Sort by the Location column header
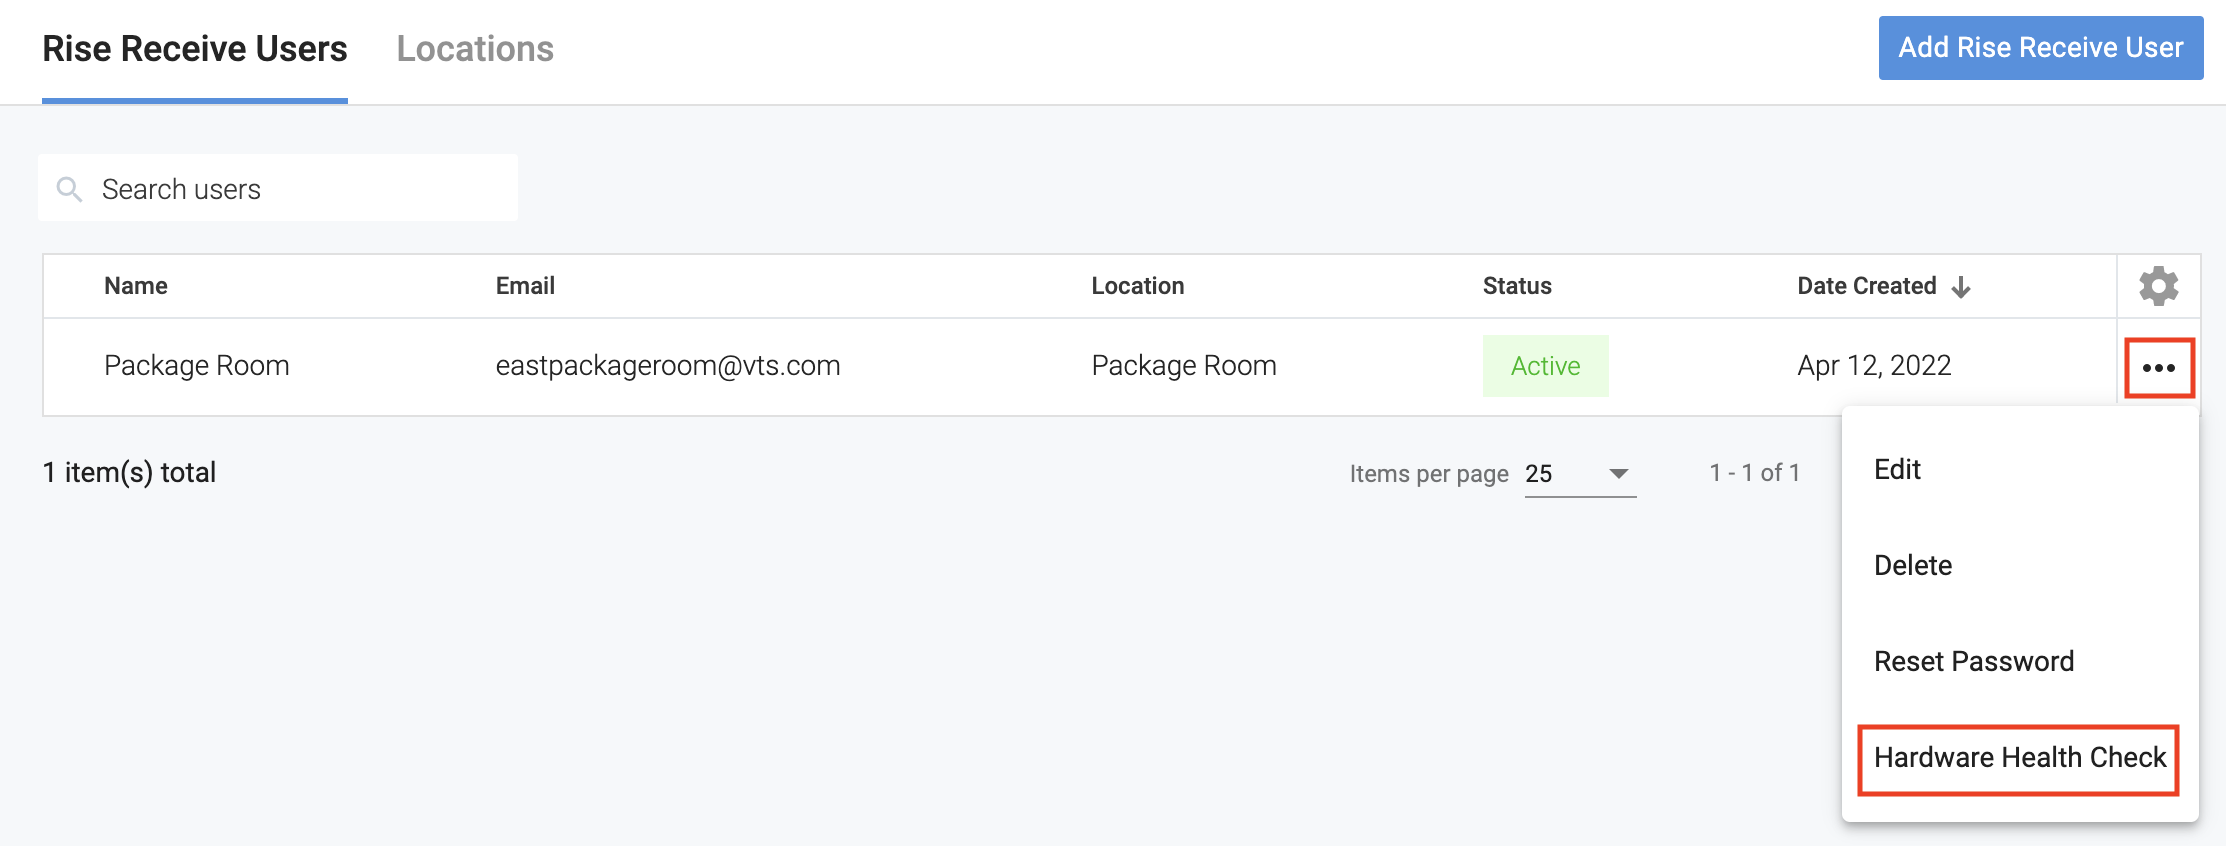This screenshot has height=846, width=2226. (x=1137, y=286)
